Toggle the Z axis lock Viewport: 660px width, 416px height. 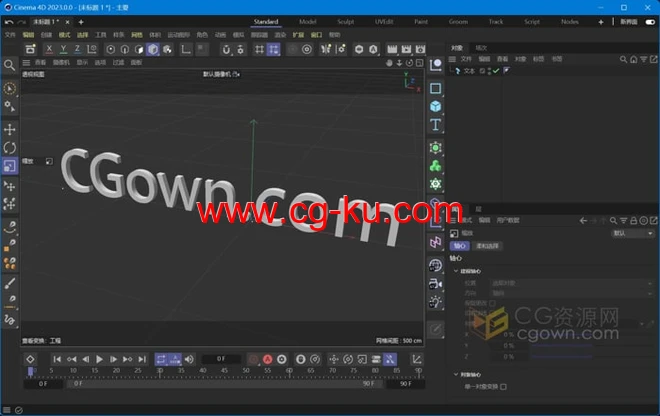tap(77, 49)
